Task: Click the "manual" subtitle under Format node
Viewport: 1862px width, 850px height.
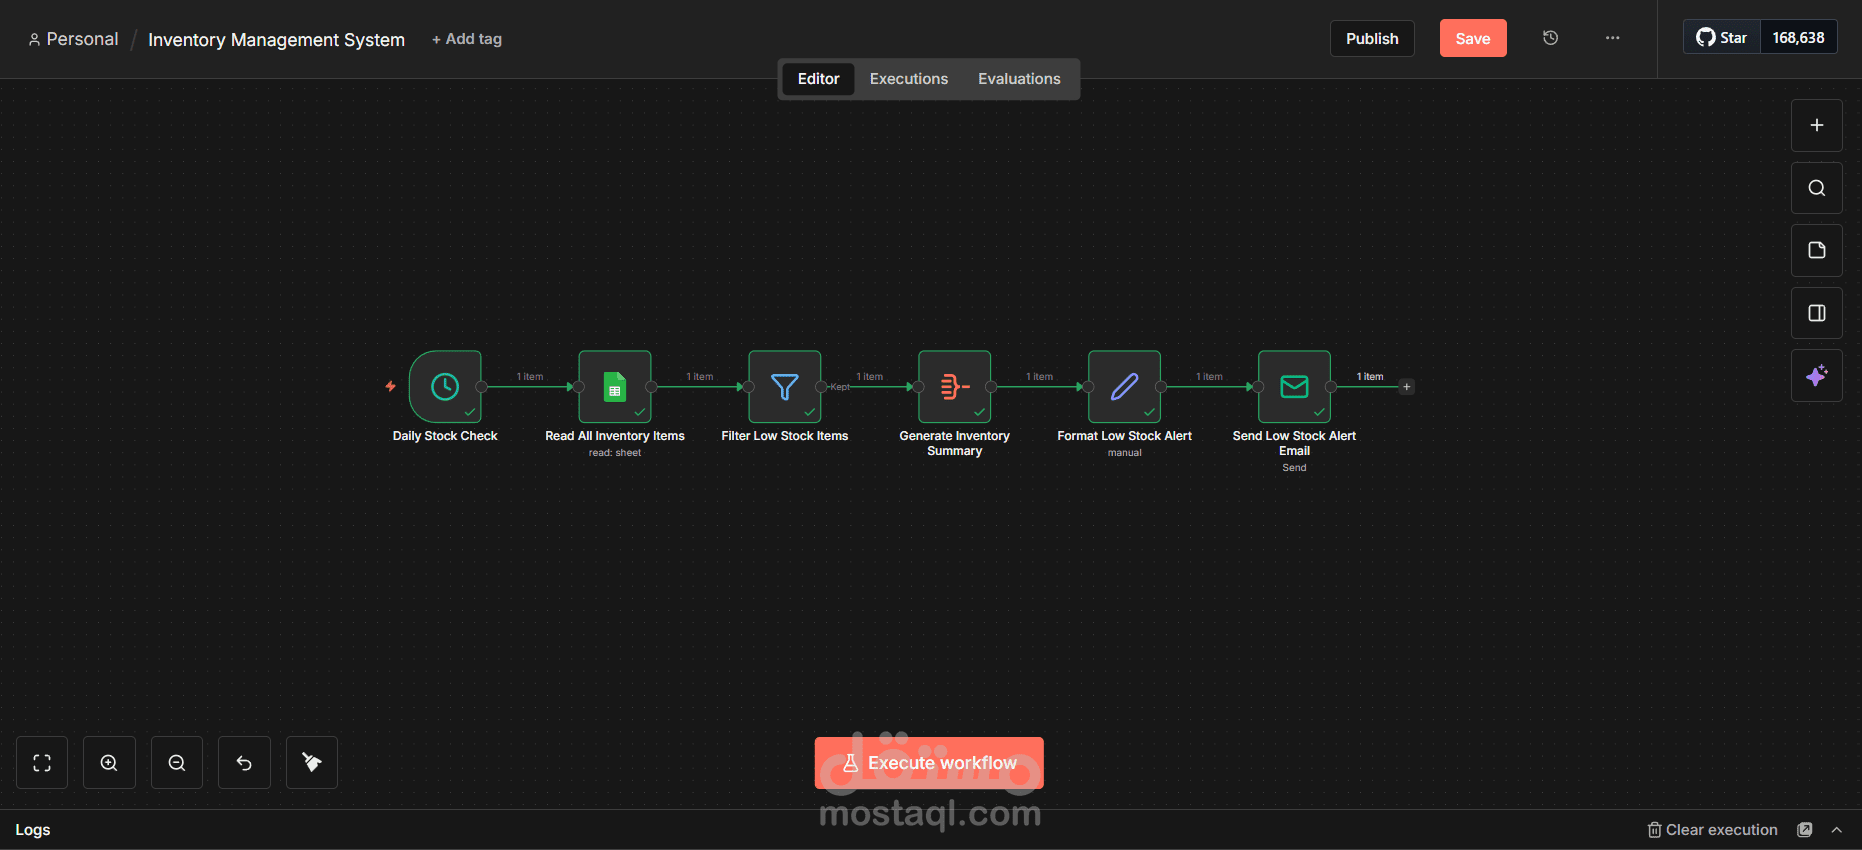Action: point(1125,453)
